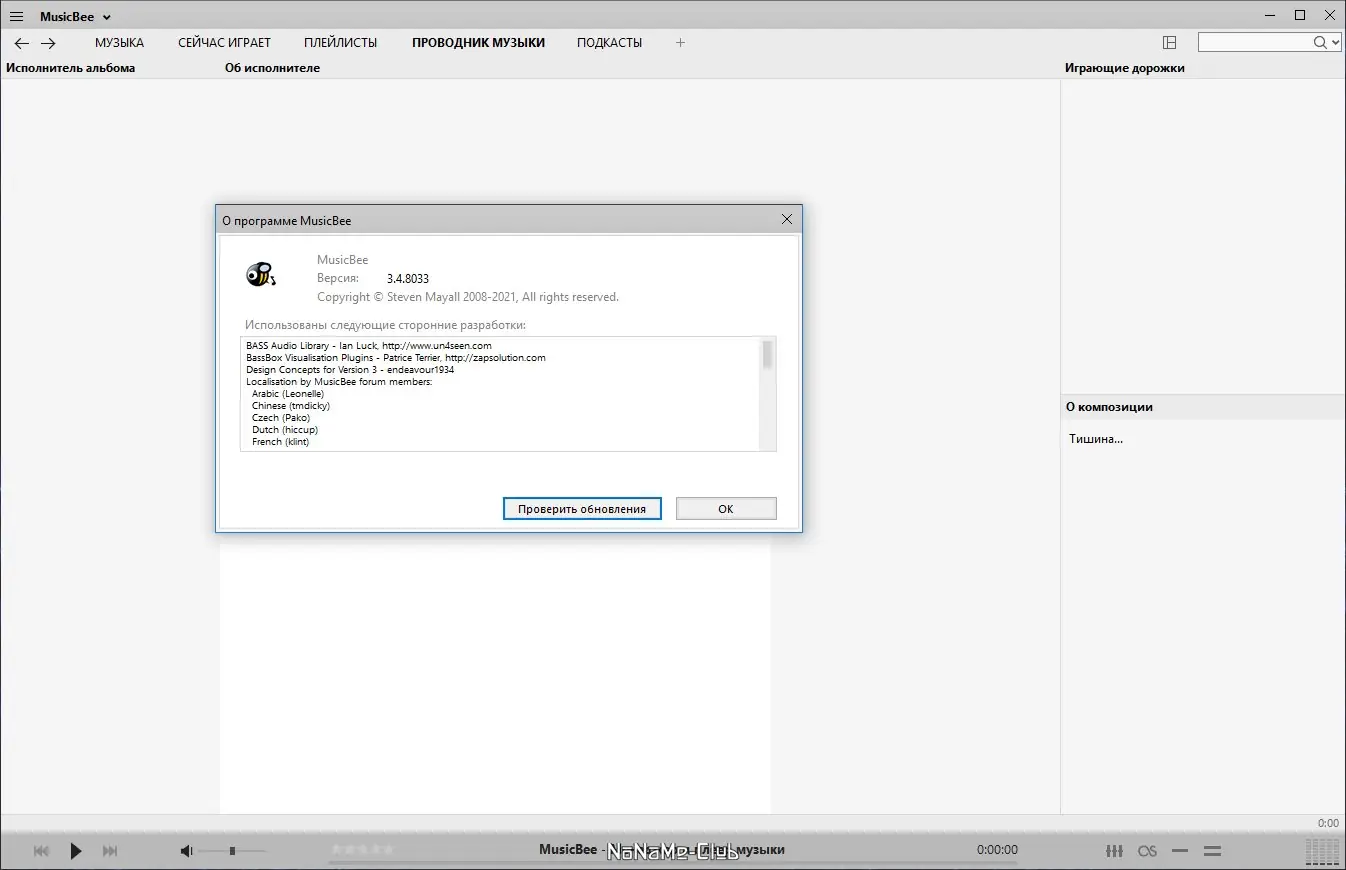Skip to the next track
The width and height of the screenshot is (1346, 870).
[x=110, y=851]
